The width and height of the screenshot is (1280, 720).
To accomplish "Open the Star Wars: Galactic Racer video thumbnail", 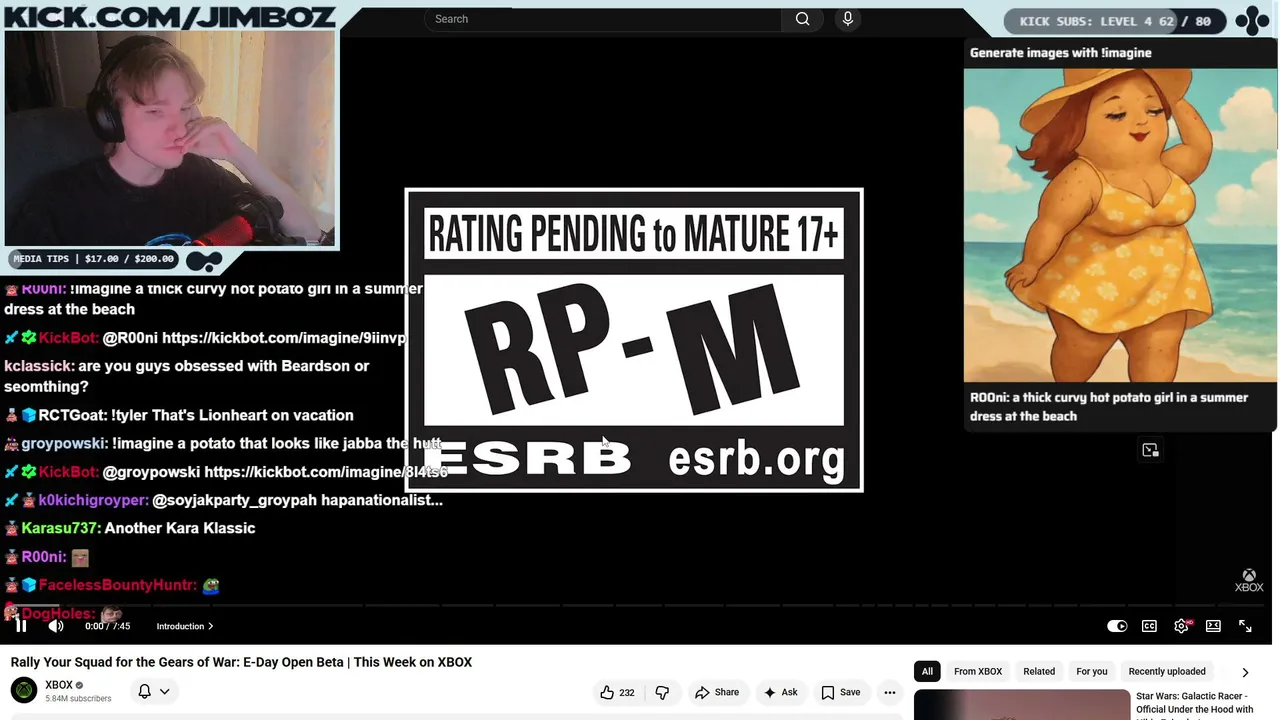I will 1022,705.
